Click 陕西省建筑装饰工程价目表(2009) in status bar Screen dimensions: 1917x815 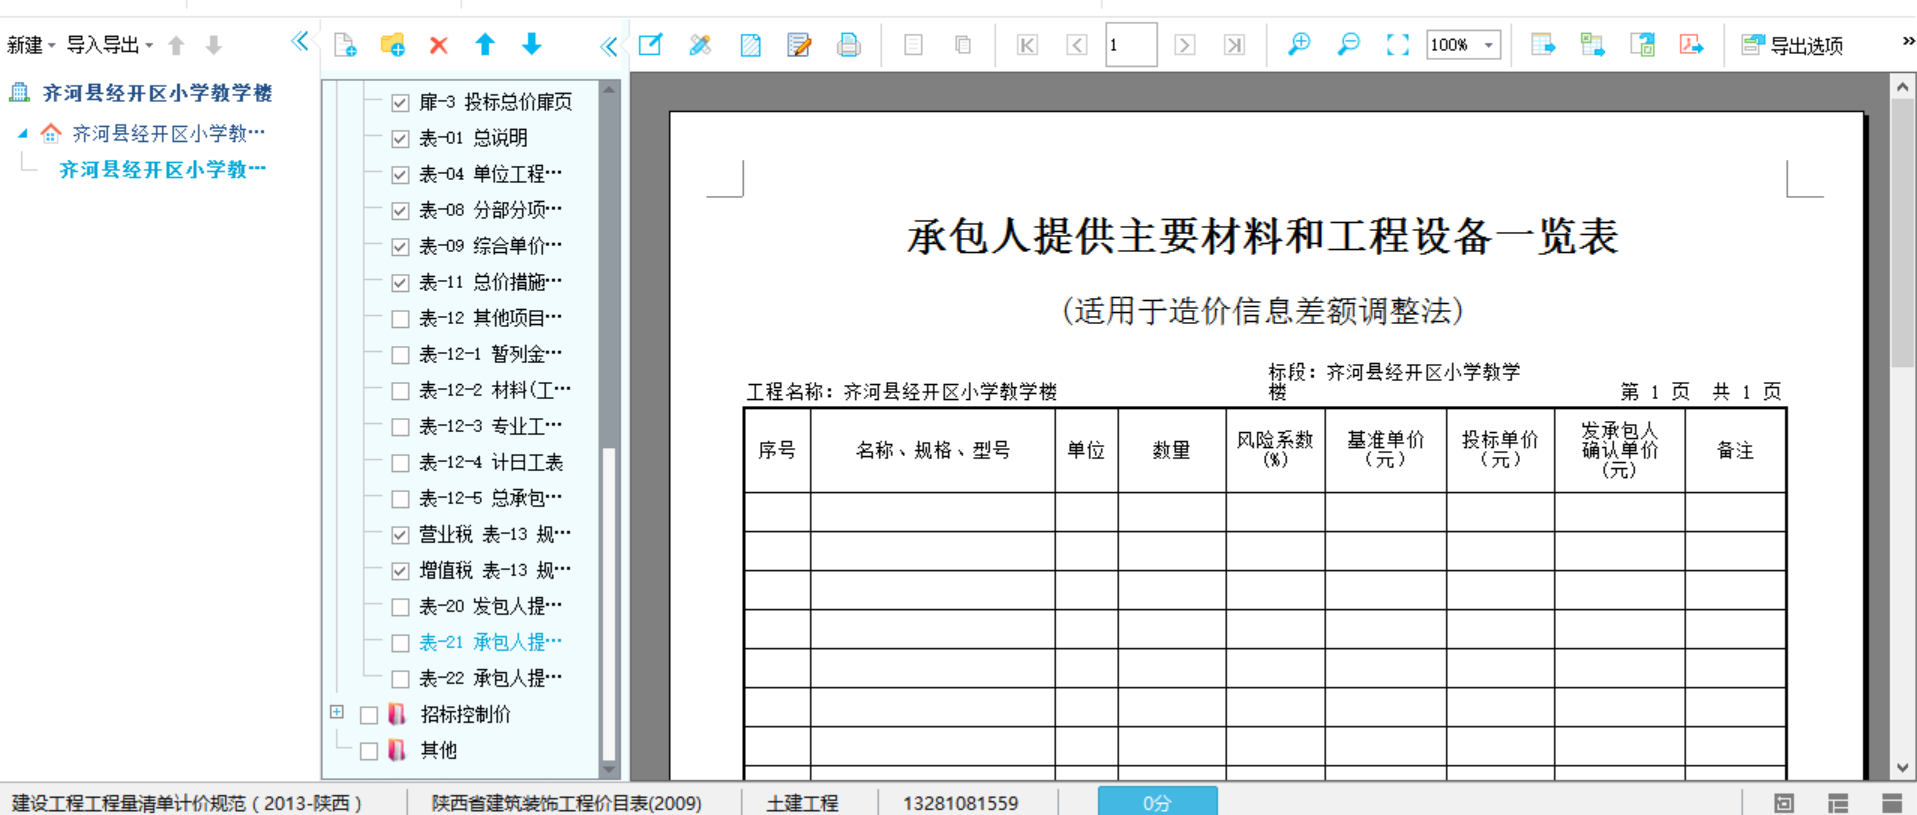566,803
